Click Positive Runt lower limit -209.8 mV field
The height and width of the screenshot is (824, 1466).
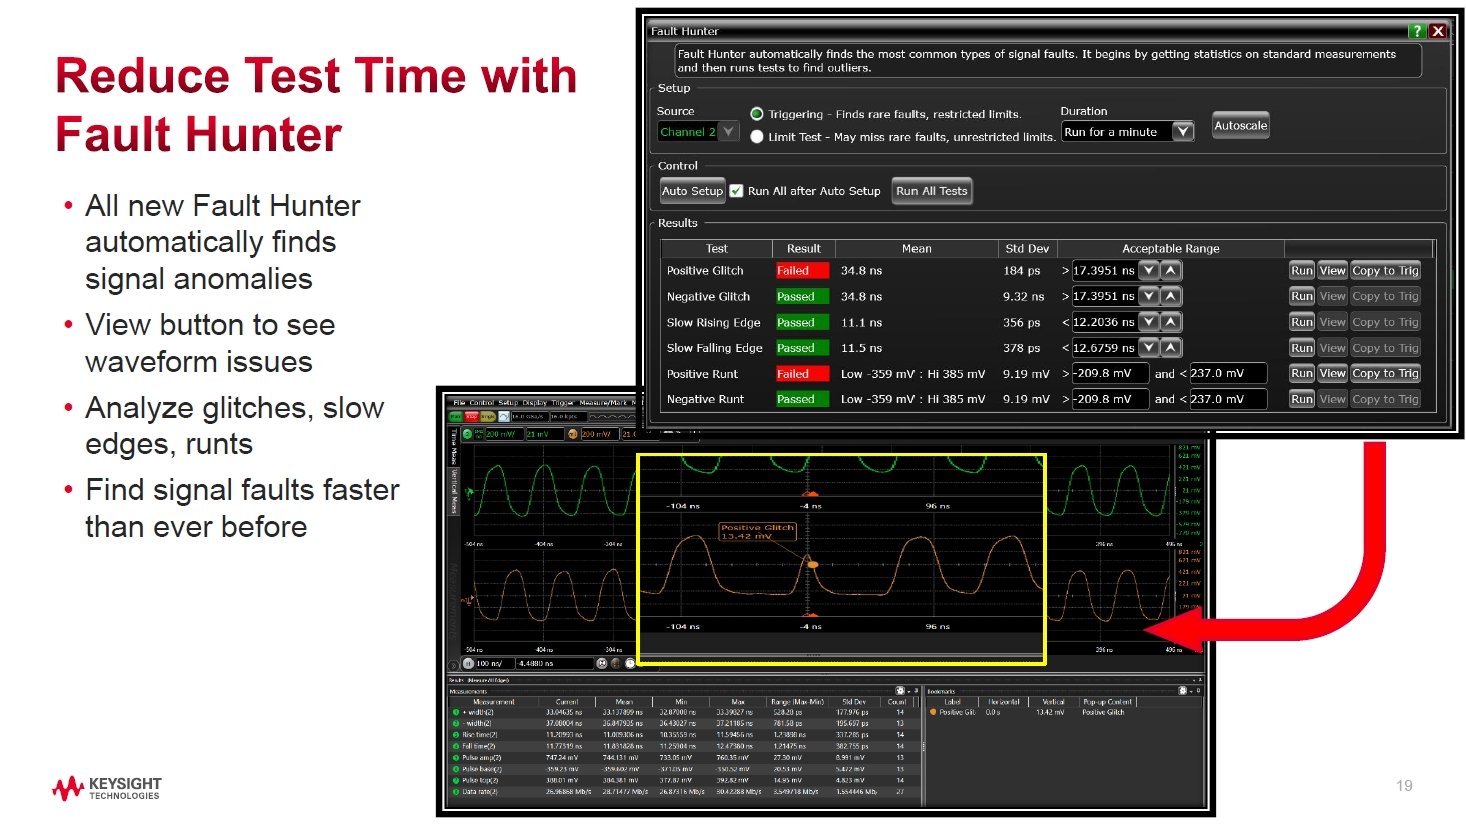(1110, 373)
